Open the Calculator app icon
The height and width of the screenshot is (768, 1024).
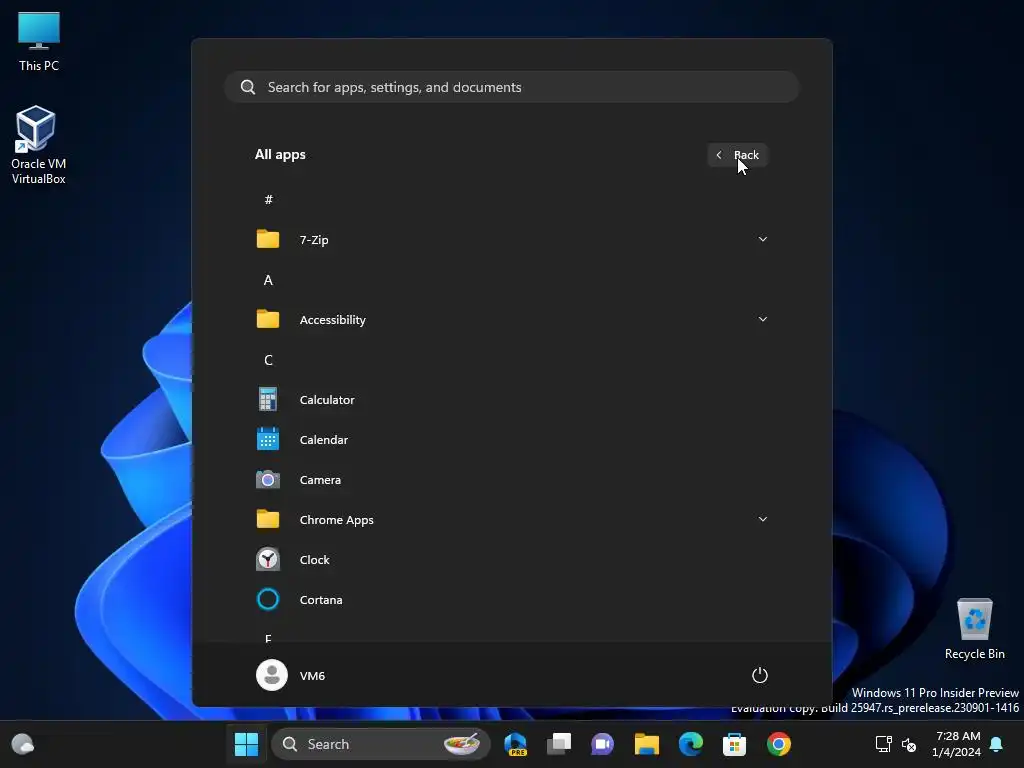coord(268,400)
